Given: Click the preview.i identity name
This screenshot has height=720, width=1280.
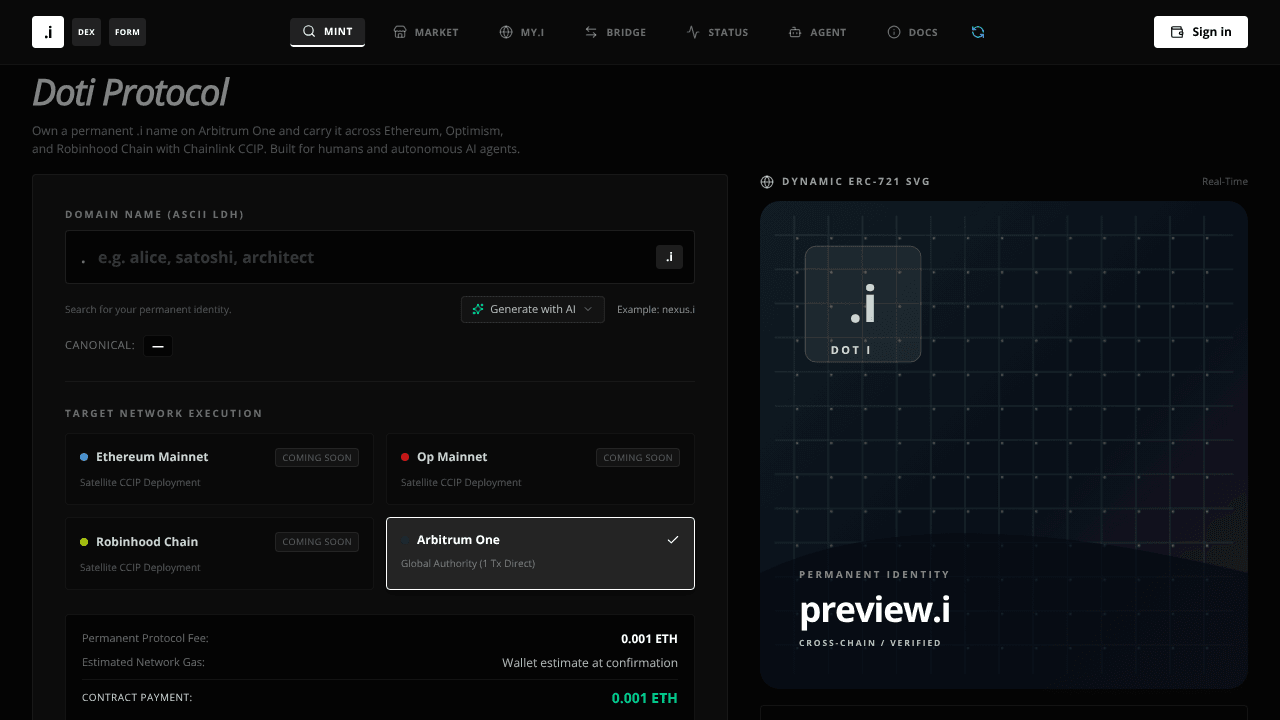Looking at the screenshot, I should click(x=875, y=610).
